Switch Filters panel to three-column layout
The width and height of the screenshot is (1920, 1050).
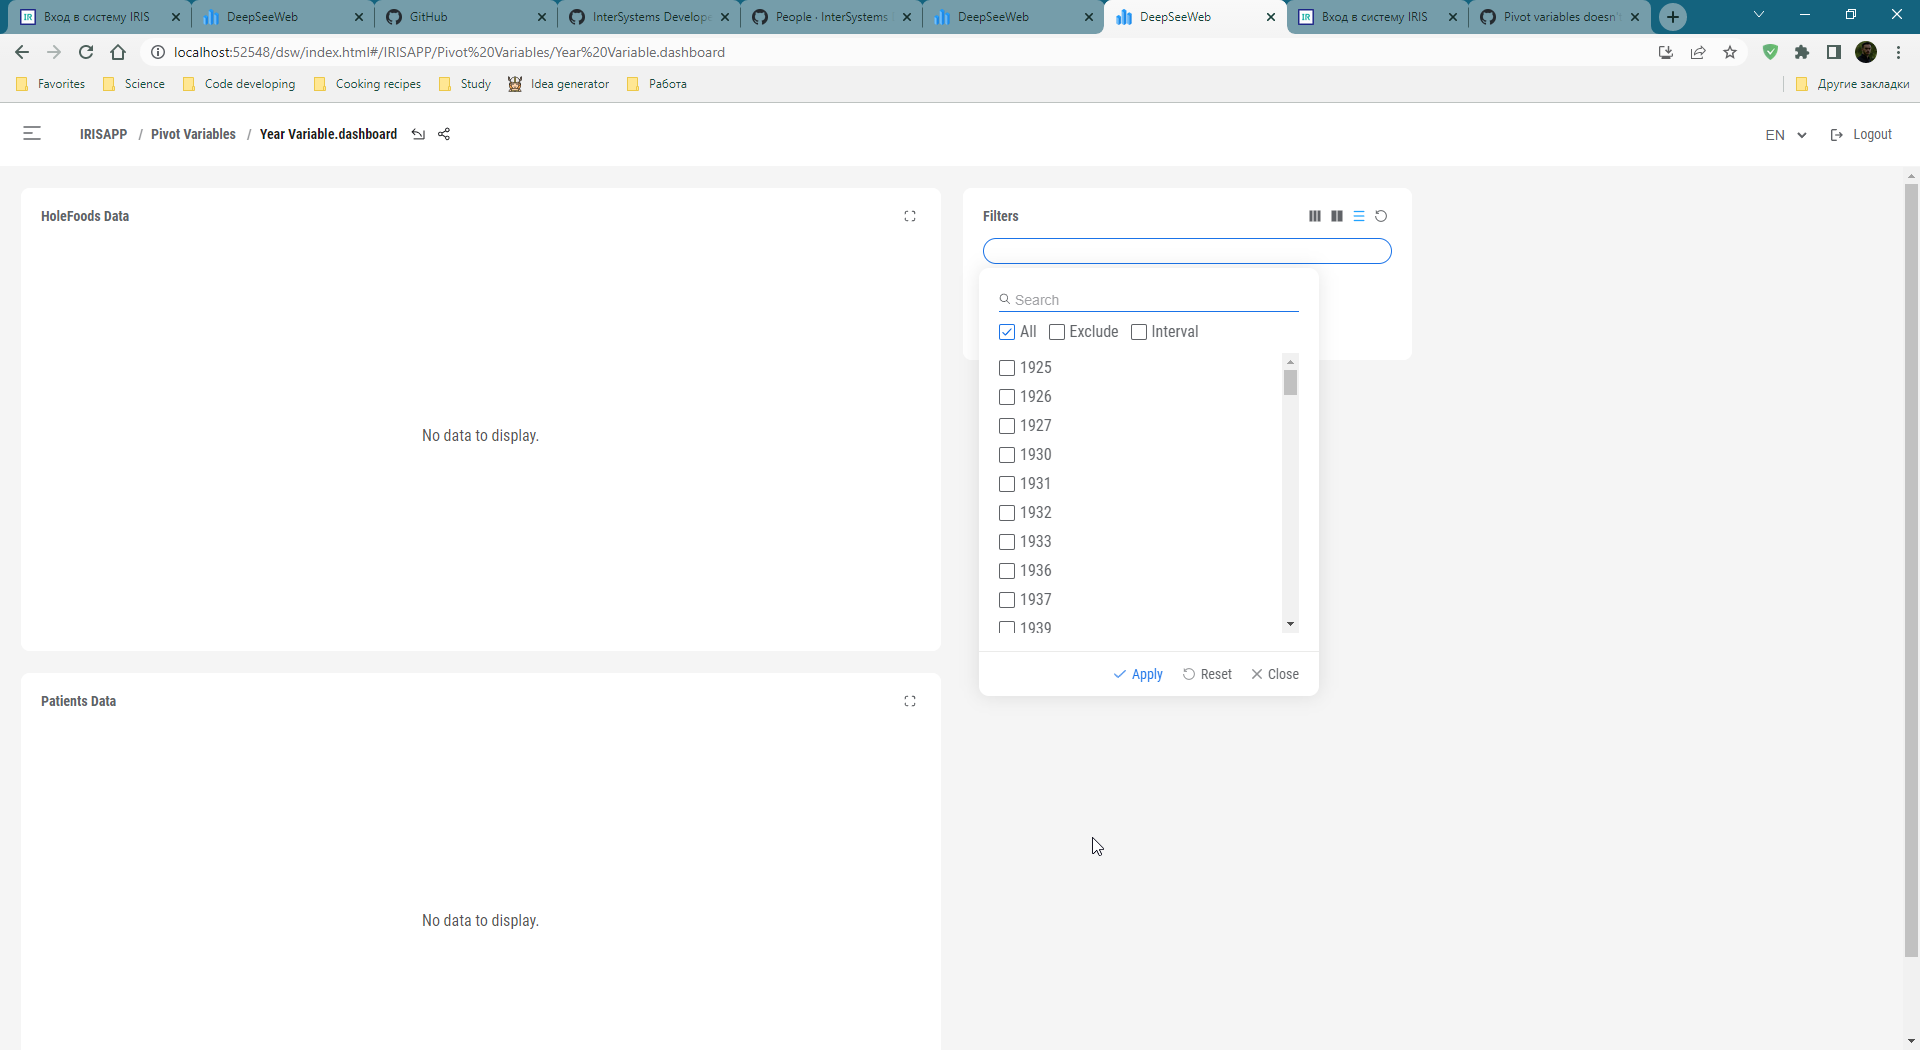tap(1313, 215)
